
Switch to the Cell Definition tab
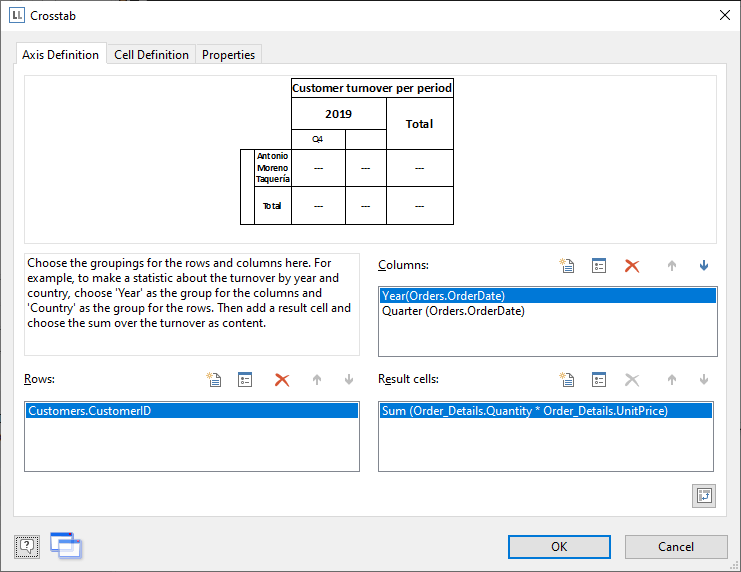pyautogui.click(x=151, y=55)
